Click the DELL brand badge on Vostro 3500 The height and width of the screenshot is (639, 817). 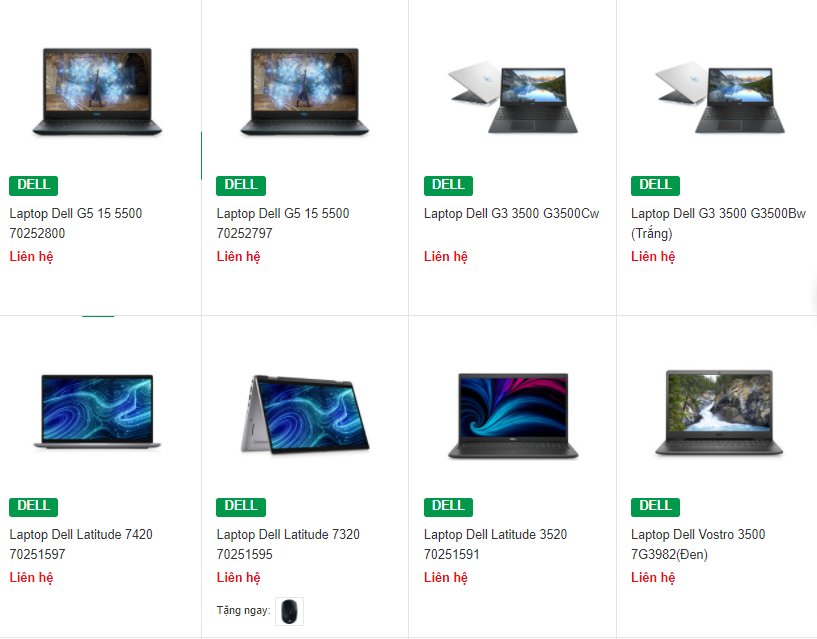[655, 507]
